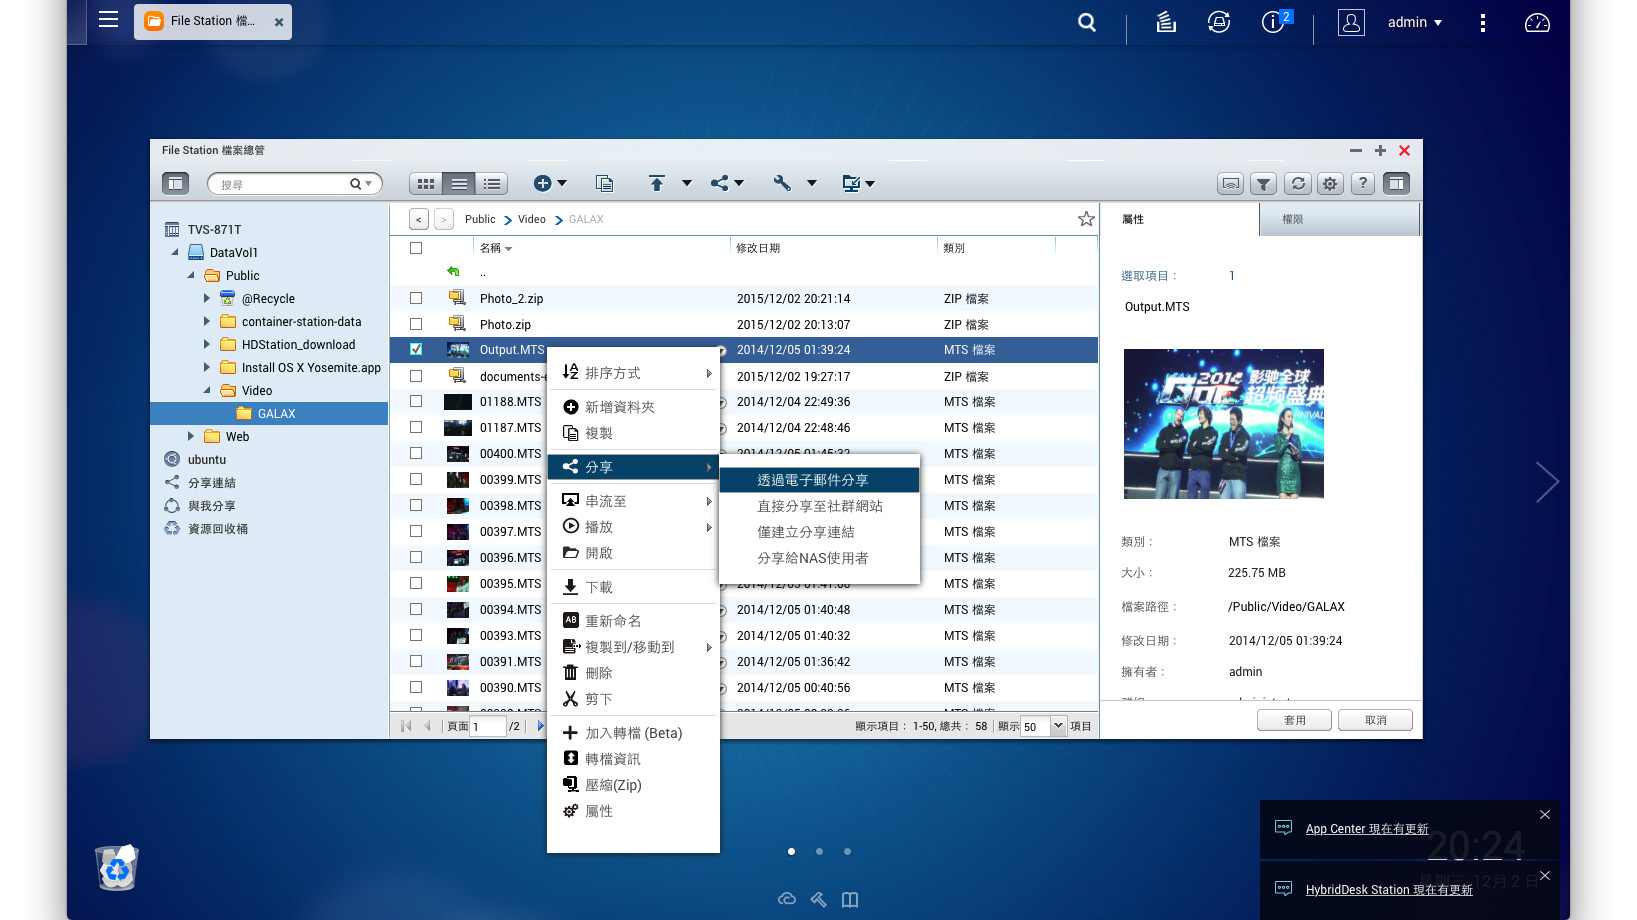Switch to detailed list view
This screenshot has height=920, width=1637.
point(492,184)
